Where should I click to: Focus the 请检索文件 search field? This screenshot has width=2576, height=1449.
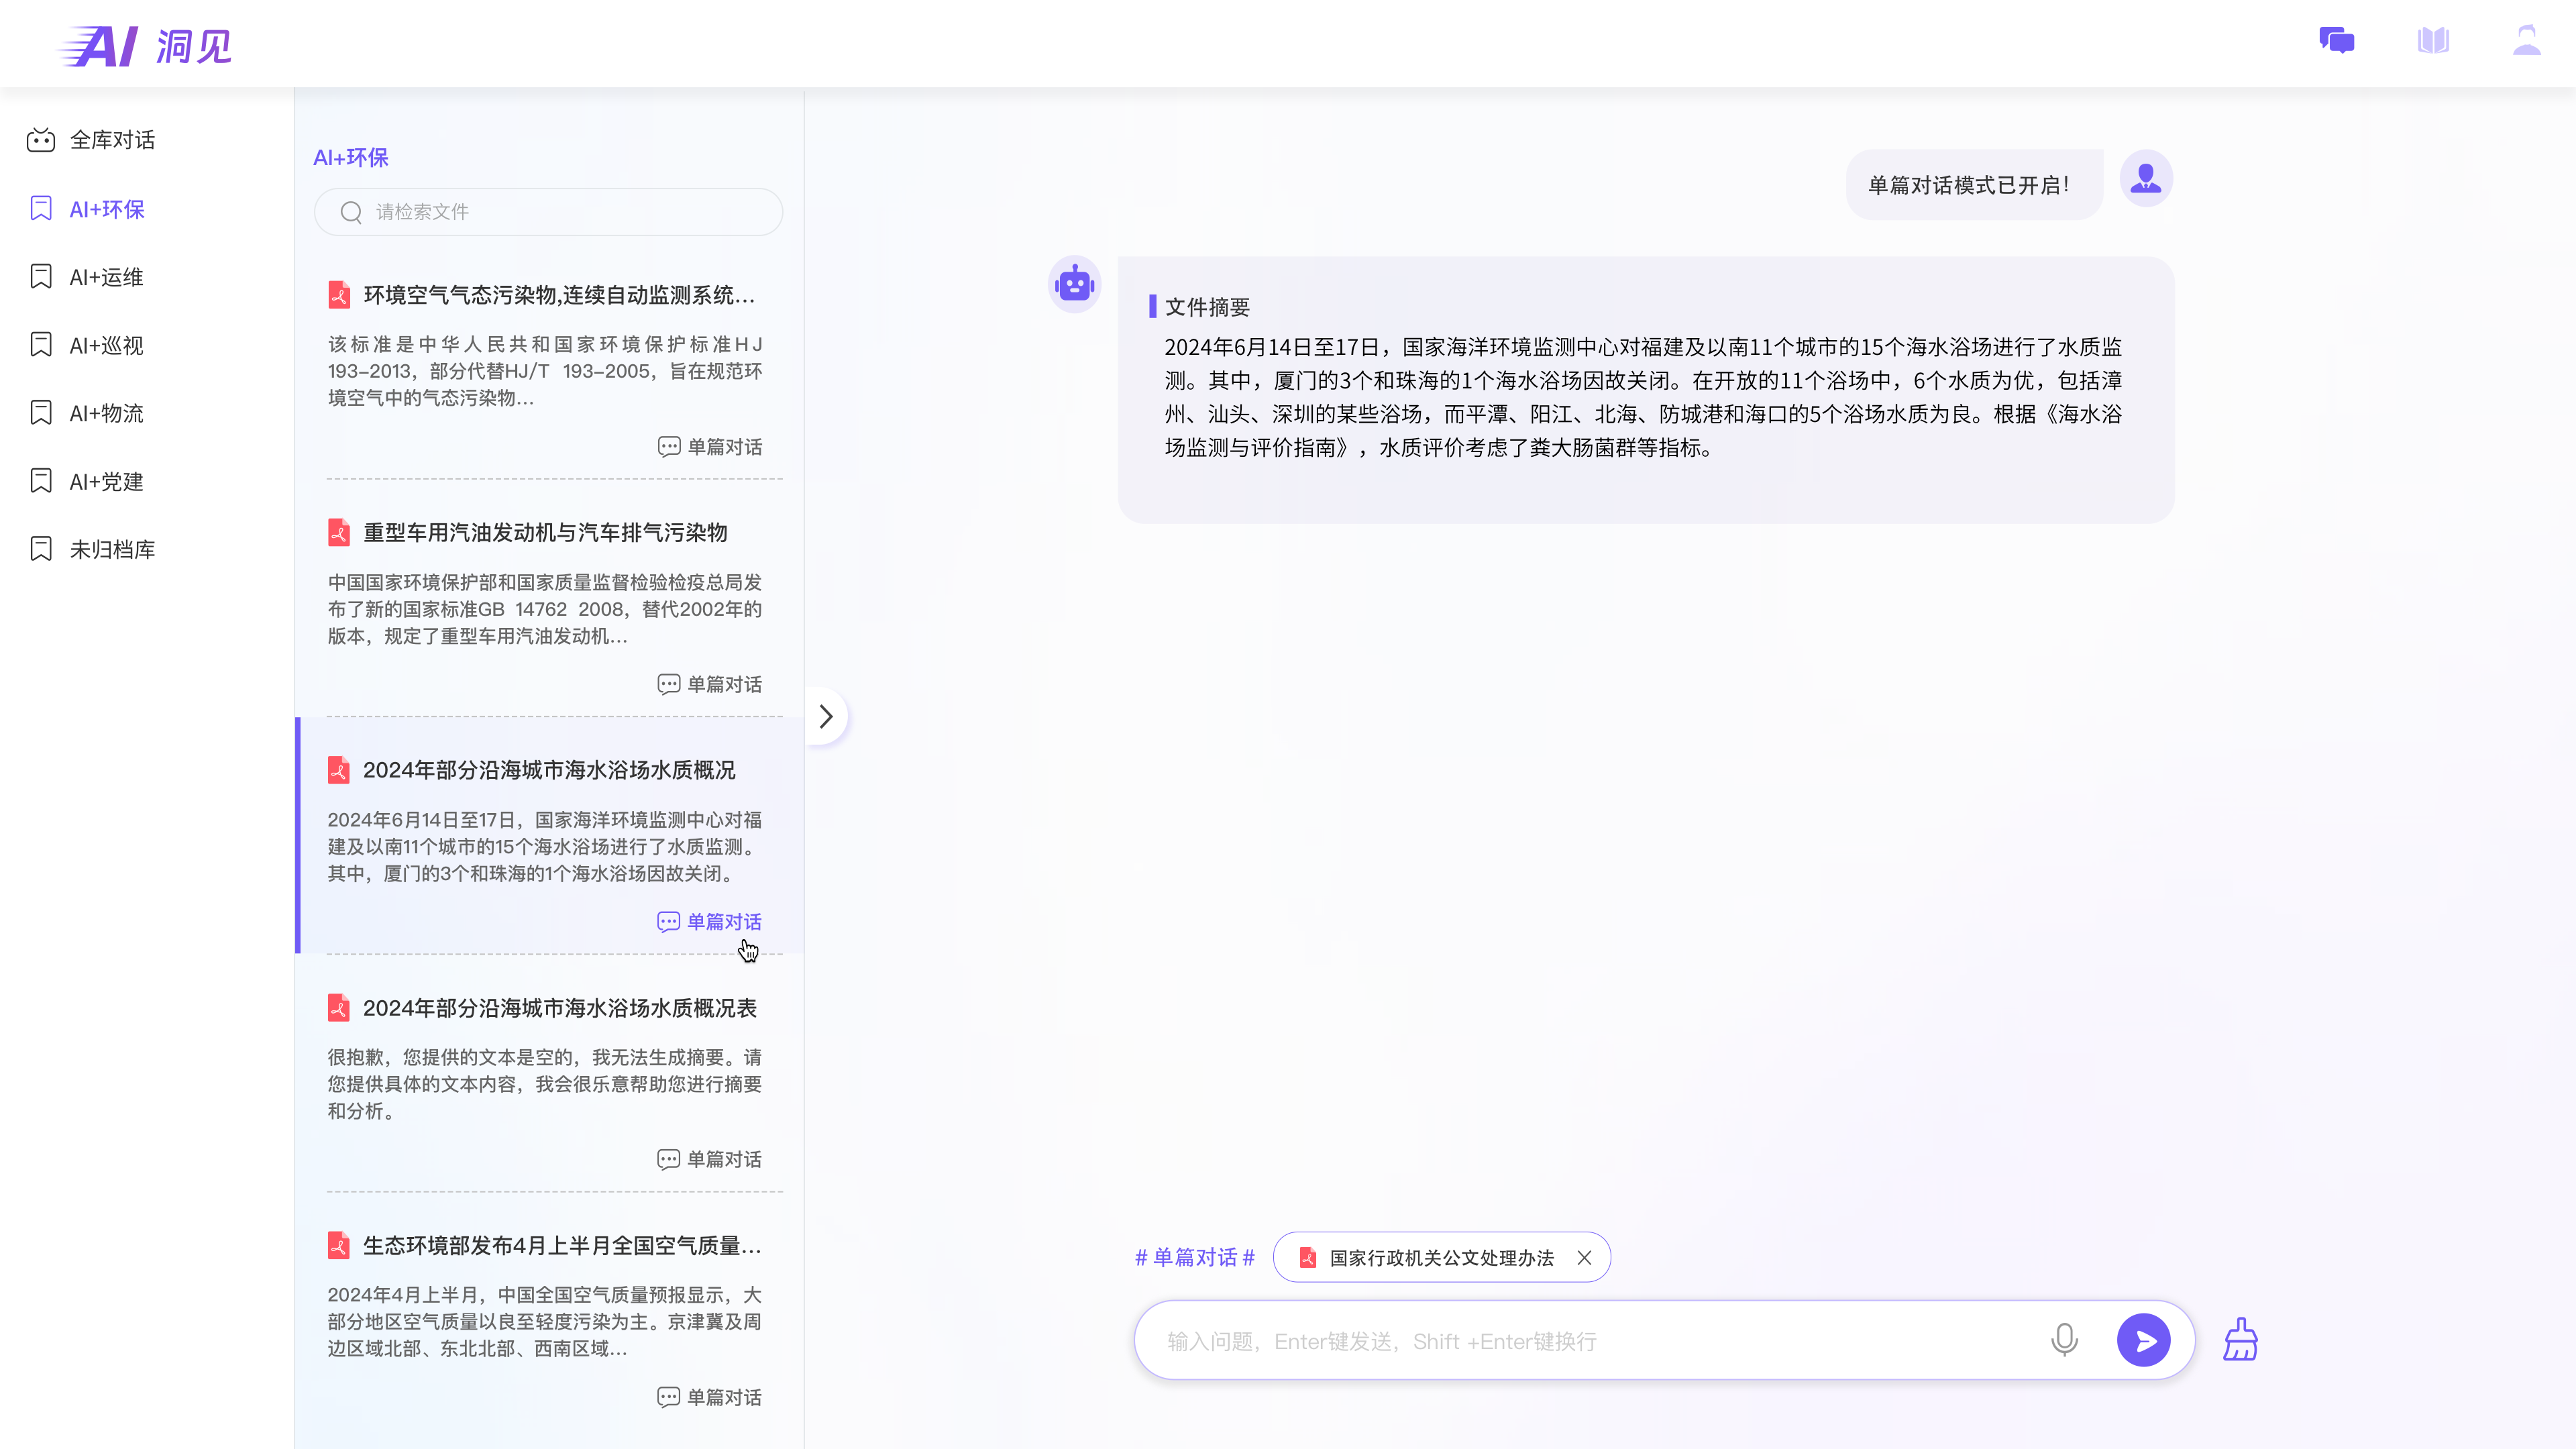[548, 212]
